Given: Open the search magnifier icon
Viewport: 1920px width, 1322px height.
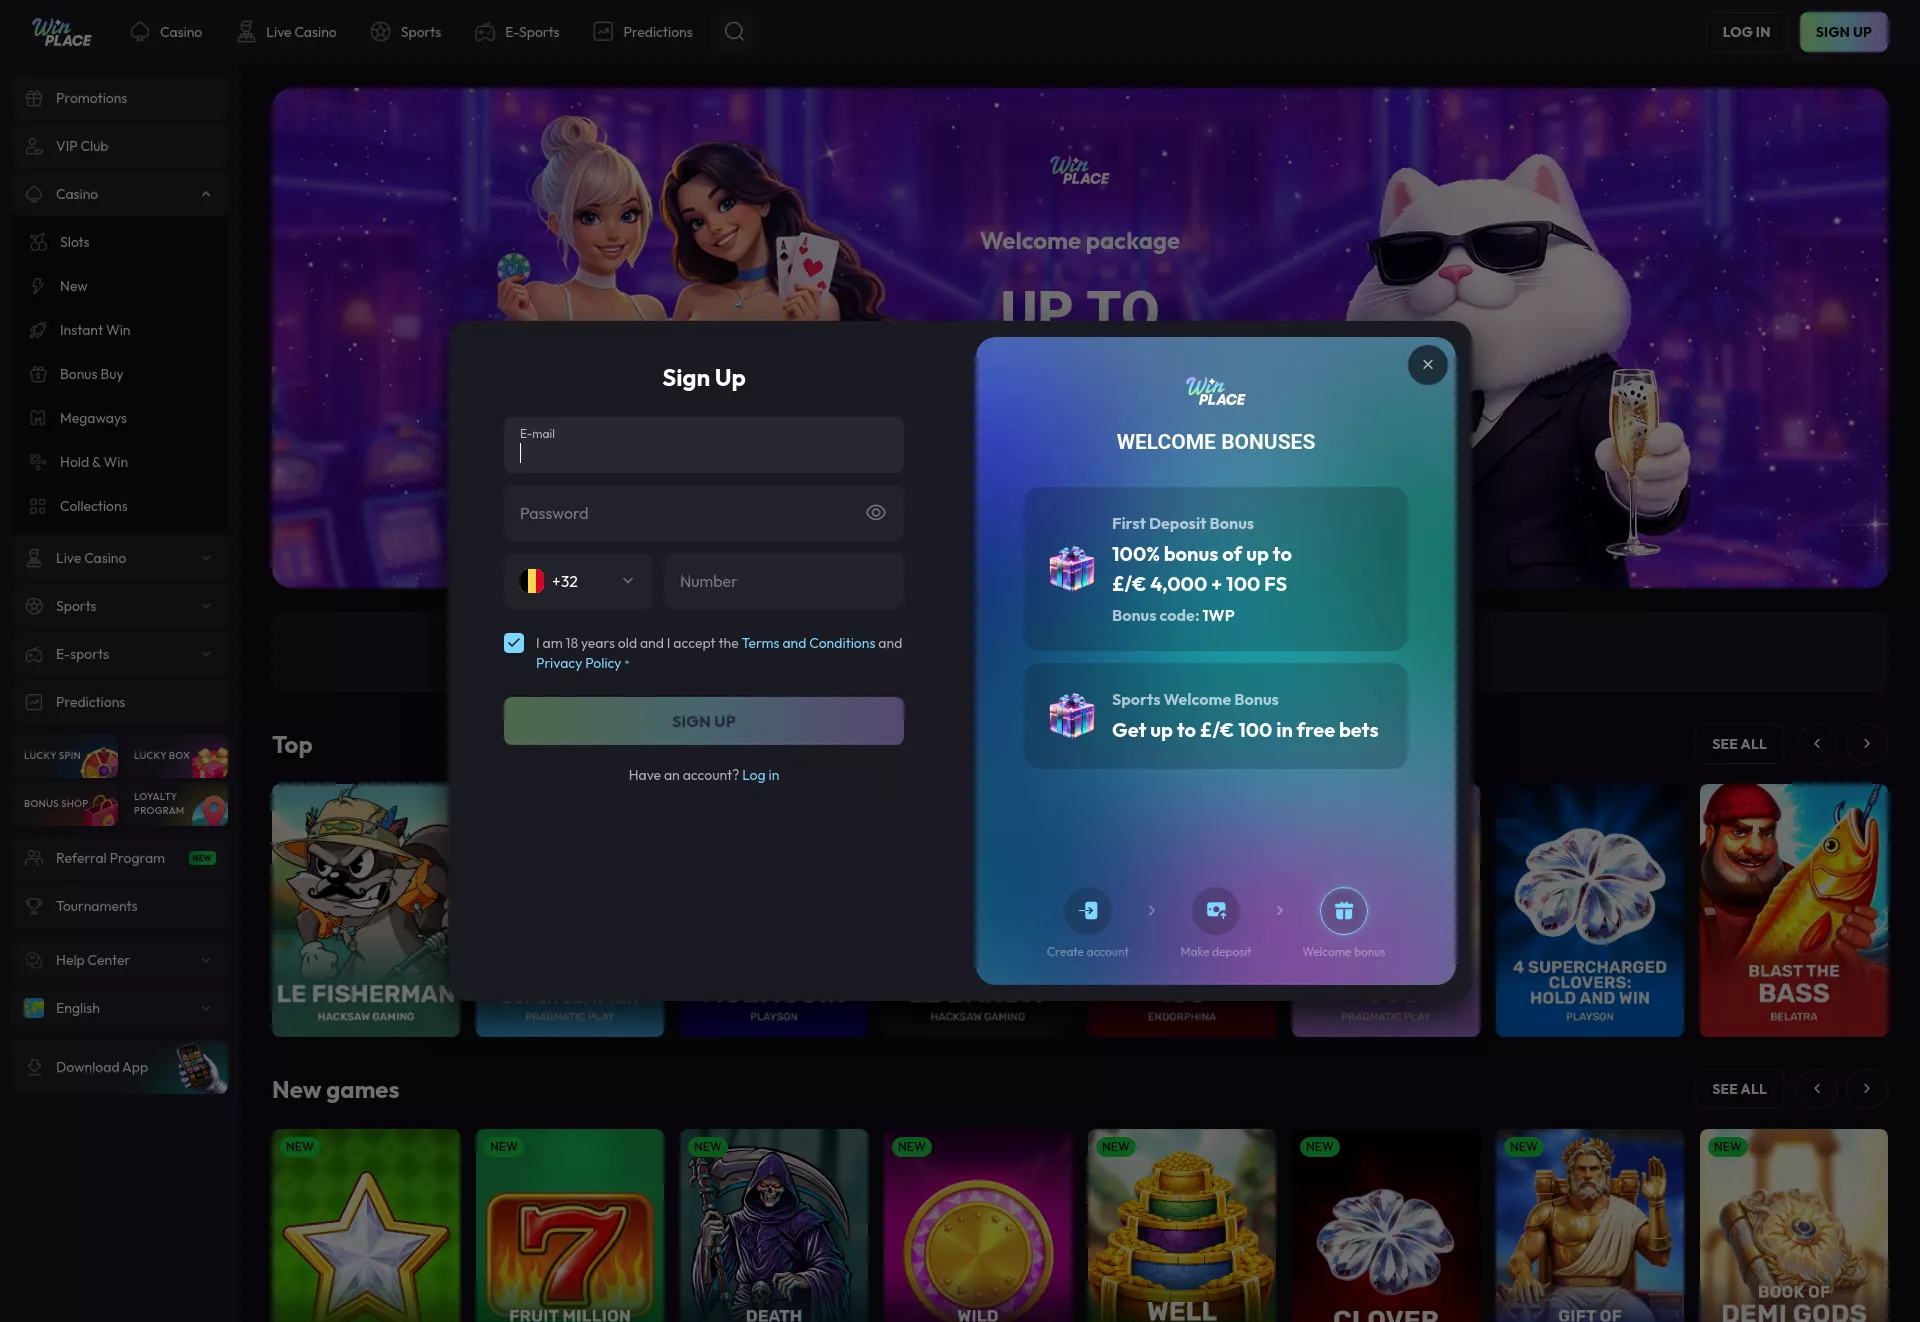Looking at the screenshot, I should 735,32.
